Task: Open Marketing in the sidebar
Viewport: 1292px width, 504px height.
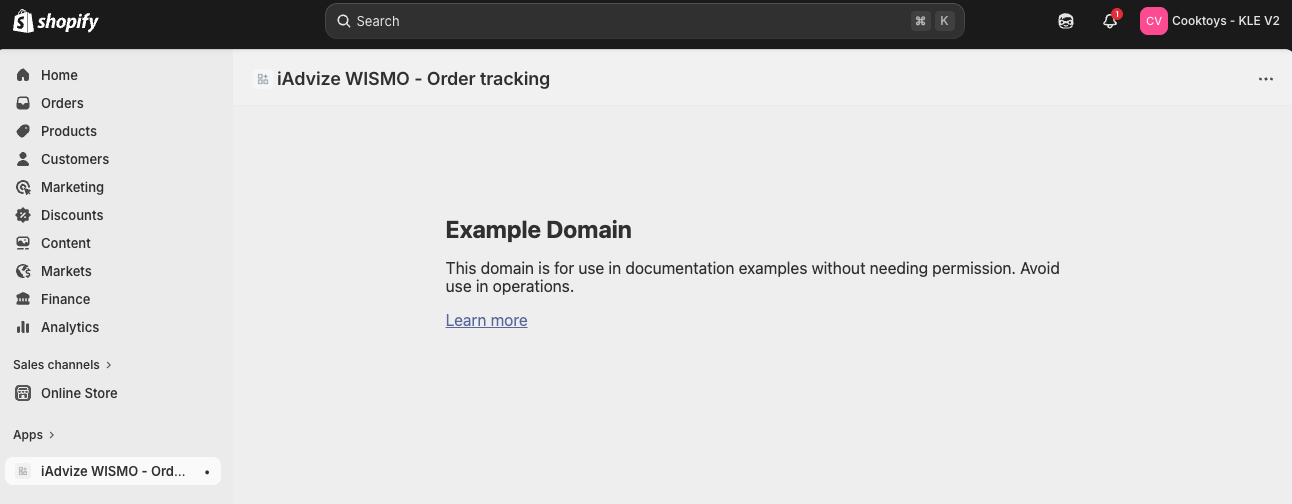Action: [x=72, y=187]
